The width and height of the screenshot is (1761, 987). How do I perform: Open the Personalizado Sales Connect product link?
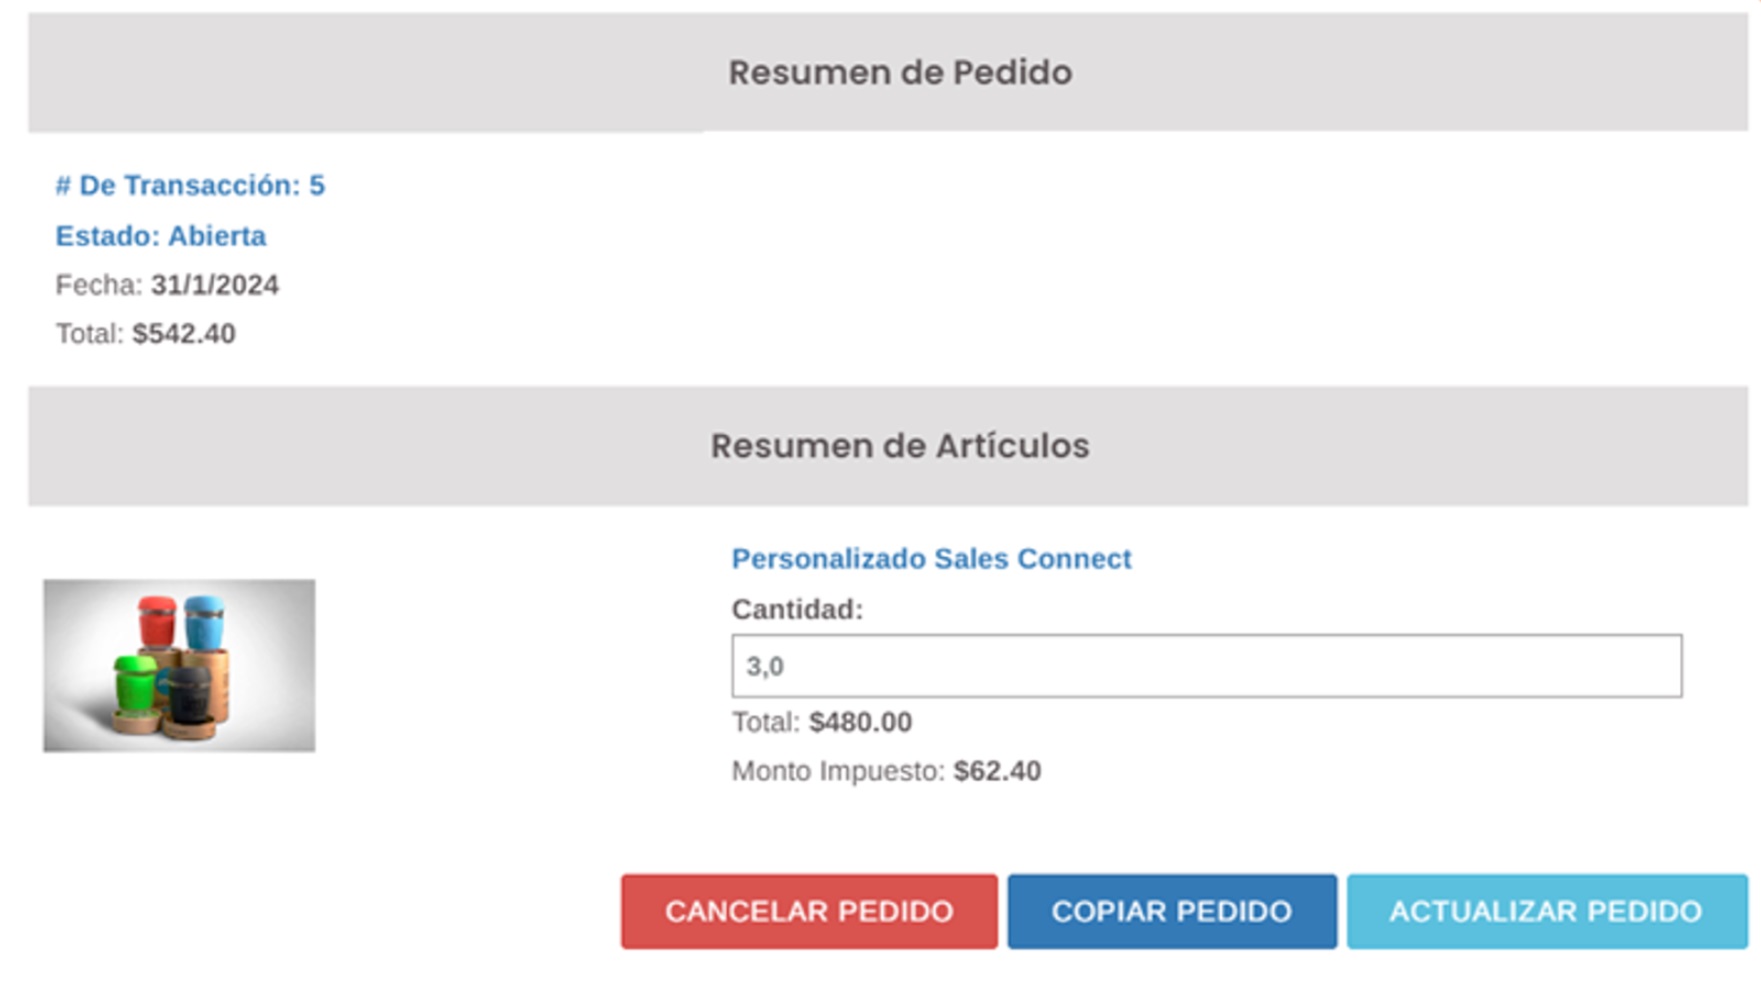931,559
